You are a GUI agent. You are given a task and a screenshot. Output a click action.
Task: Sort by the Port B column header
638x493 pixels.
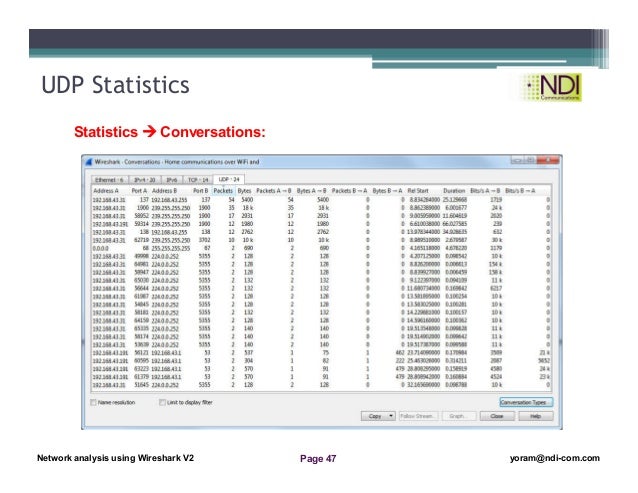click(x=200, y=191)
